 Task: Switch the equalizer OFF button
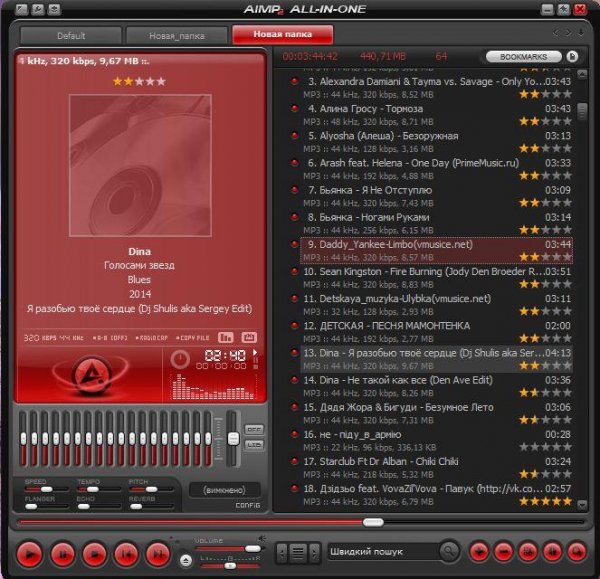click(x=254, y=429)
